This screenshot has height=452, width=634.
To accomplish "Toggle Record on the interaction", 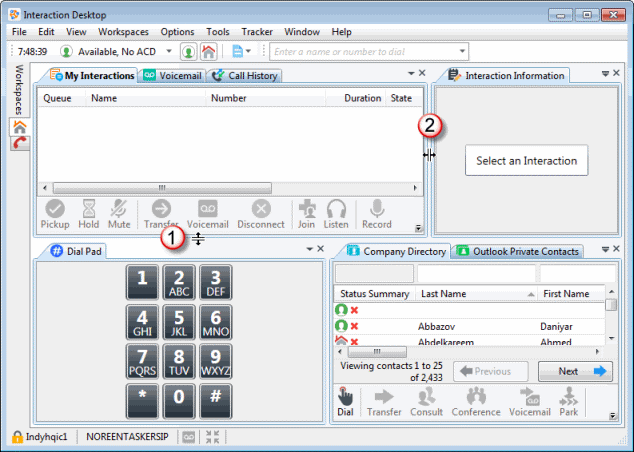I will coord(377,213).
